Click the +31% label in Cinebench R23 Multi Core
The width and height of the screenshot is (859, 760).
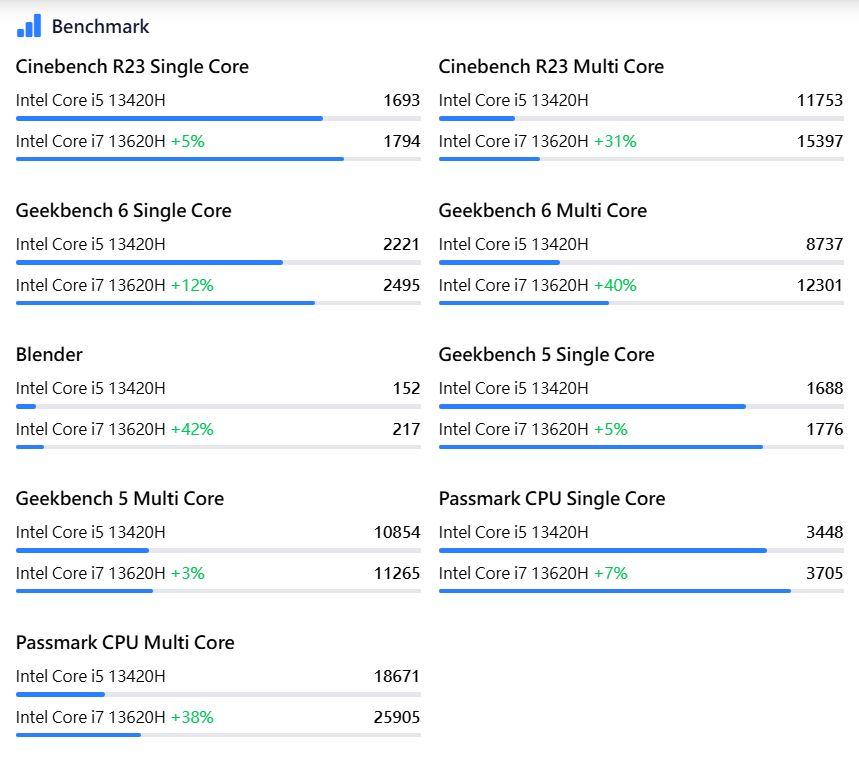615,141
